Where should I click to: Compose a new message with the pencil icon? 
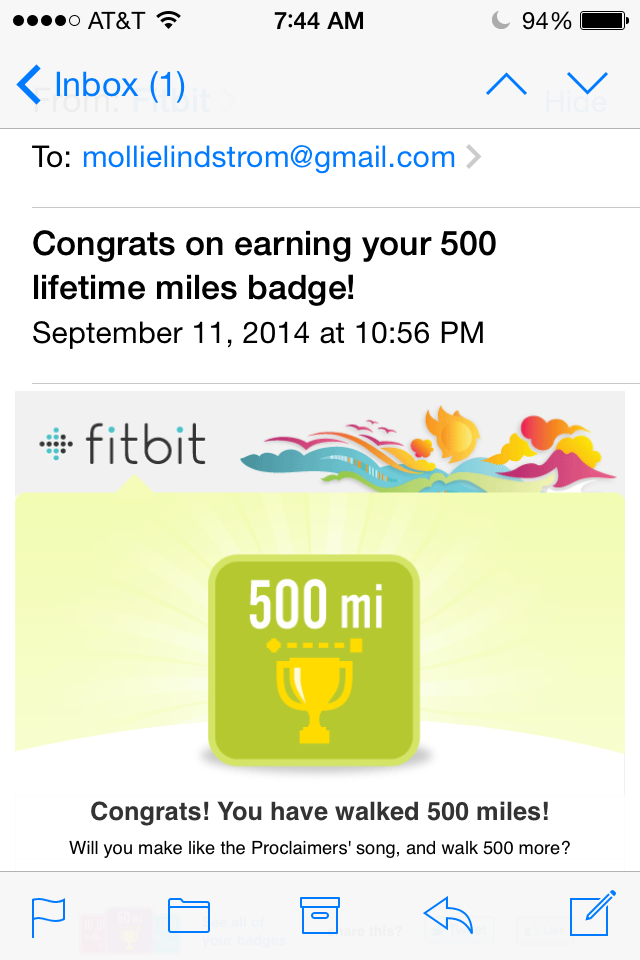pos(590,915)
